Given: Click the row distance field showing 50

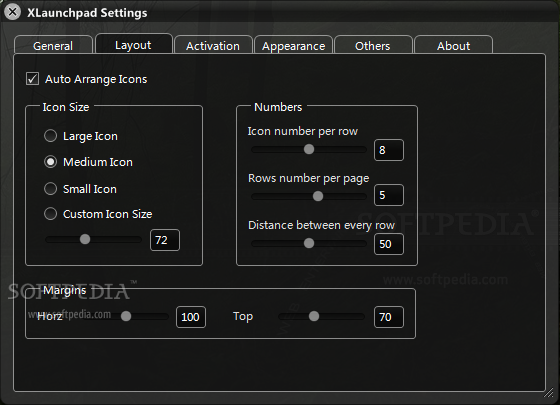Looking at the screenshot, I should pyautogui.click(x=389, y=244).
